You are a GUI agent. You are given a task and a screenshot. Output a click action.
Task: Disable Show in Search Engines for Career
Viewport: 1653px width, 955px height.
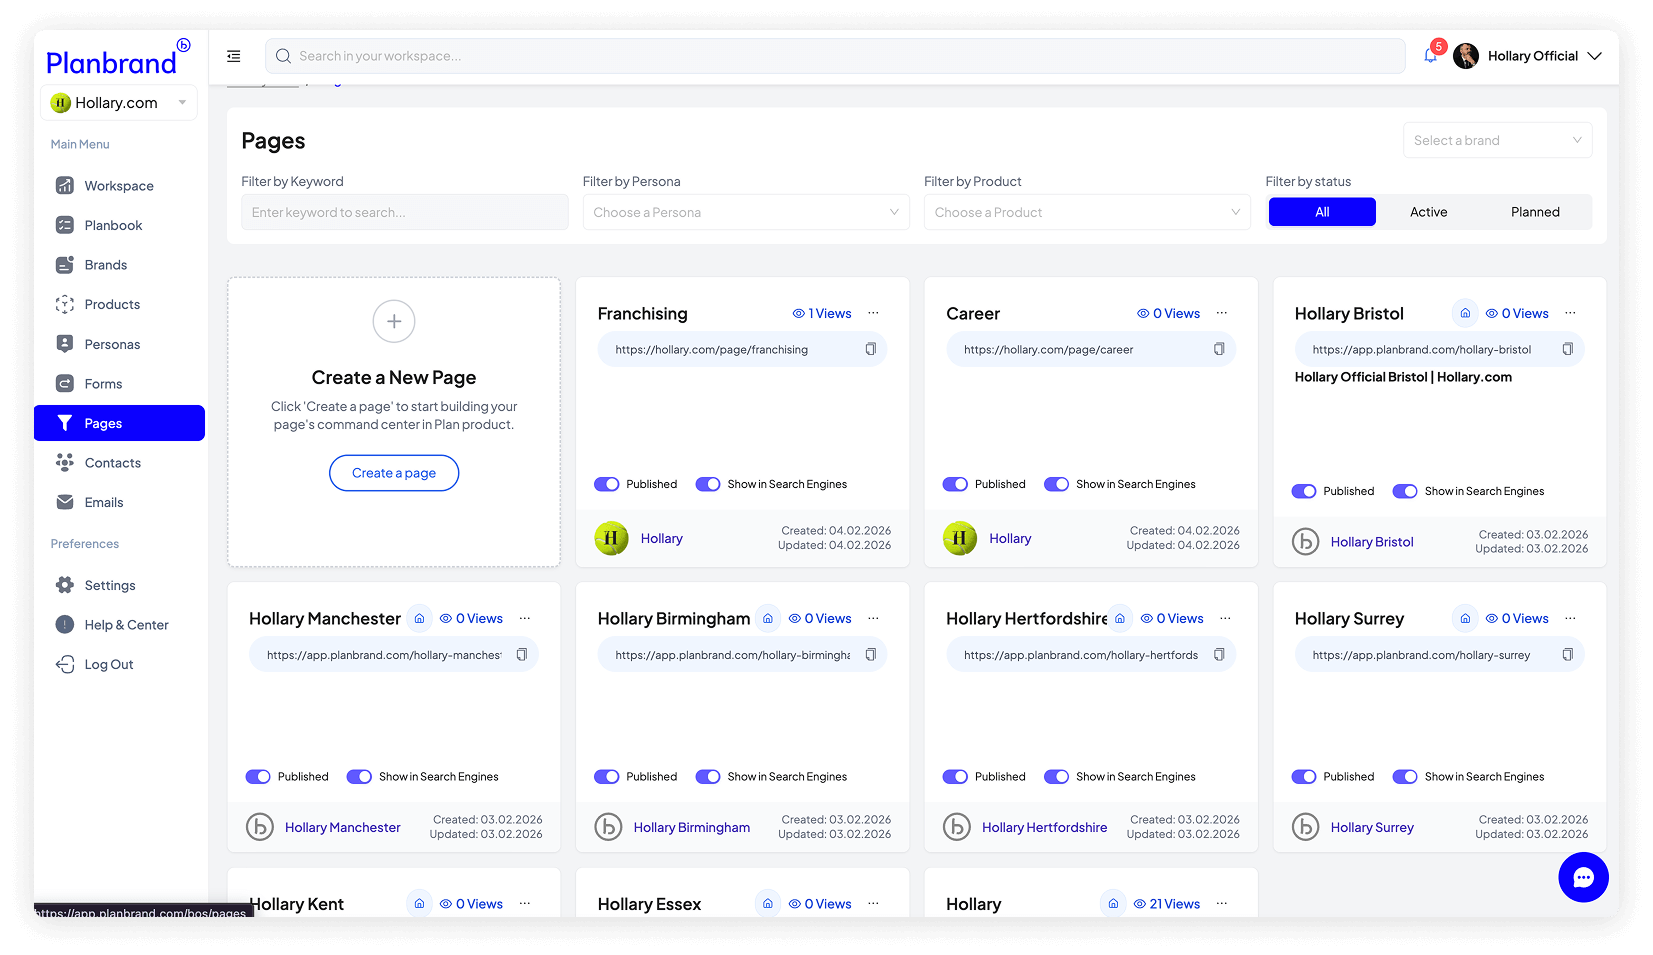1056,484
